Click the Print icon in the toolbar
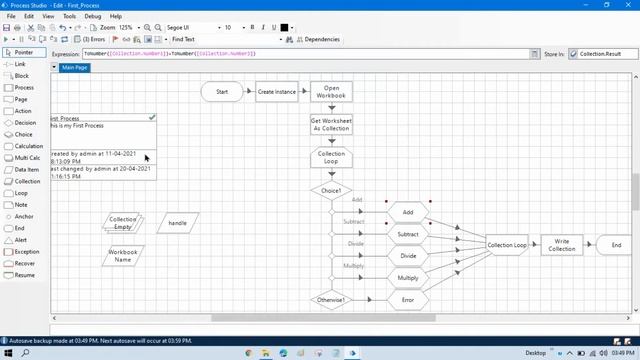 pyautogui.click(x=17, y=28)
